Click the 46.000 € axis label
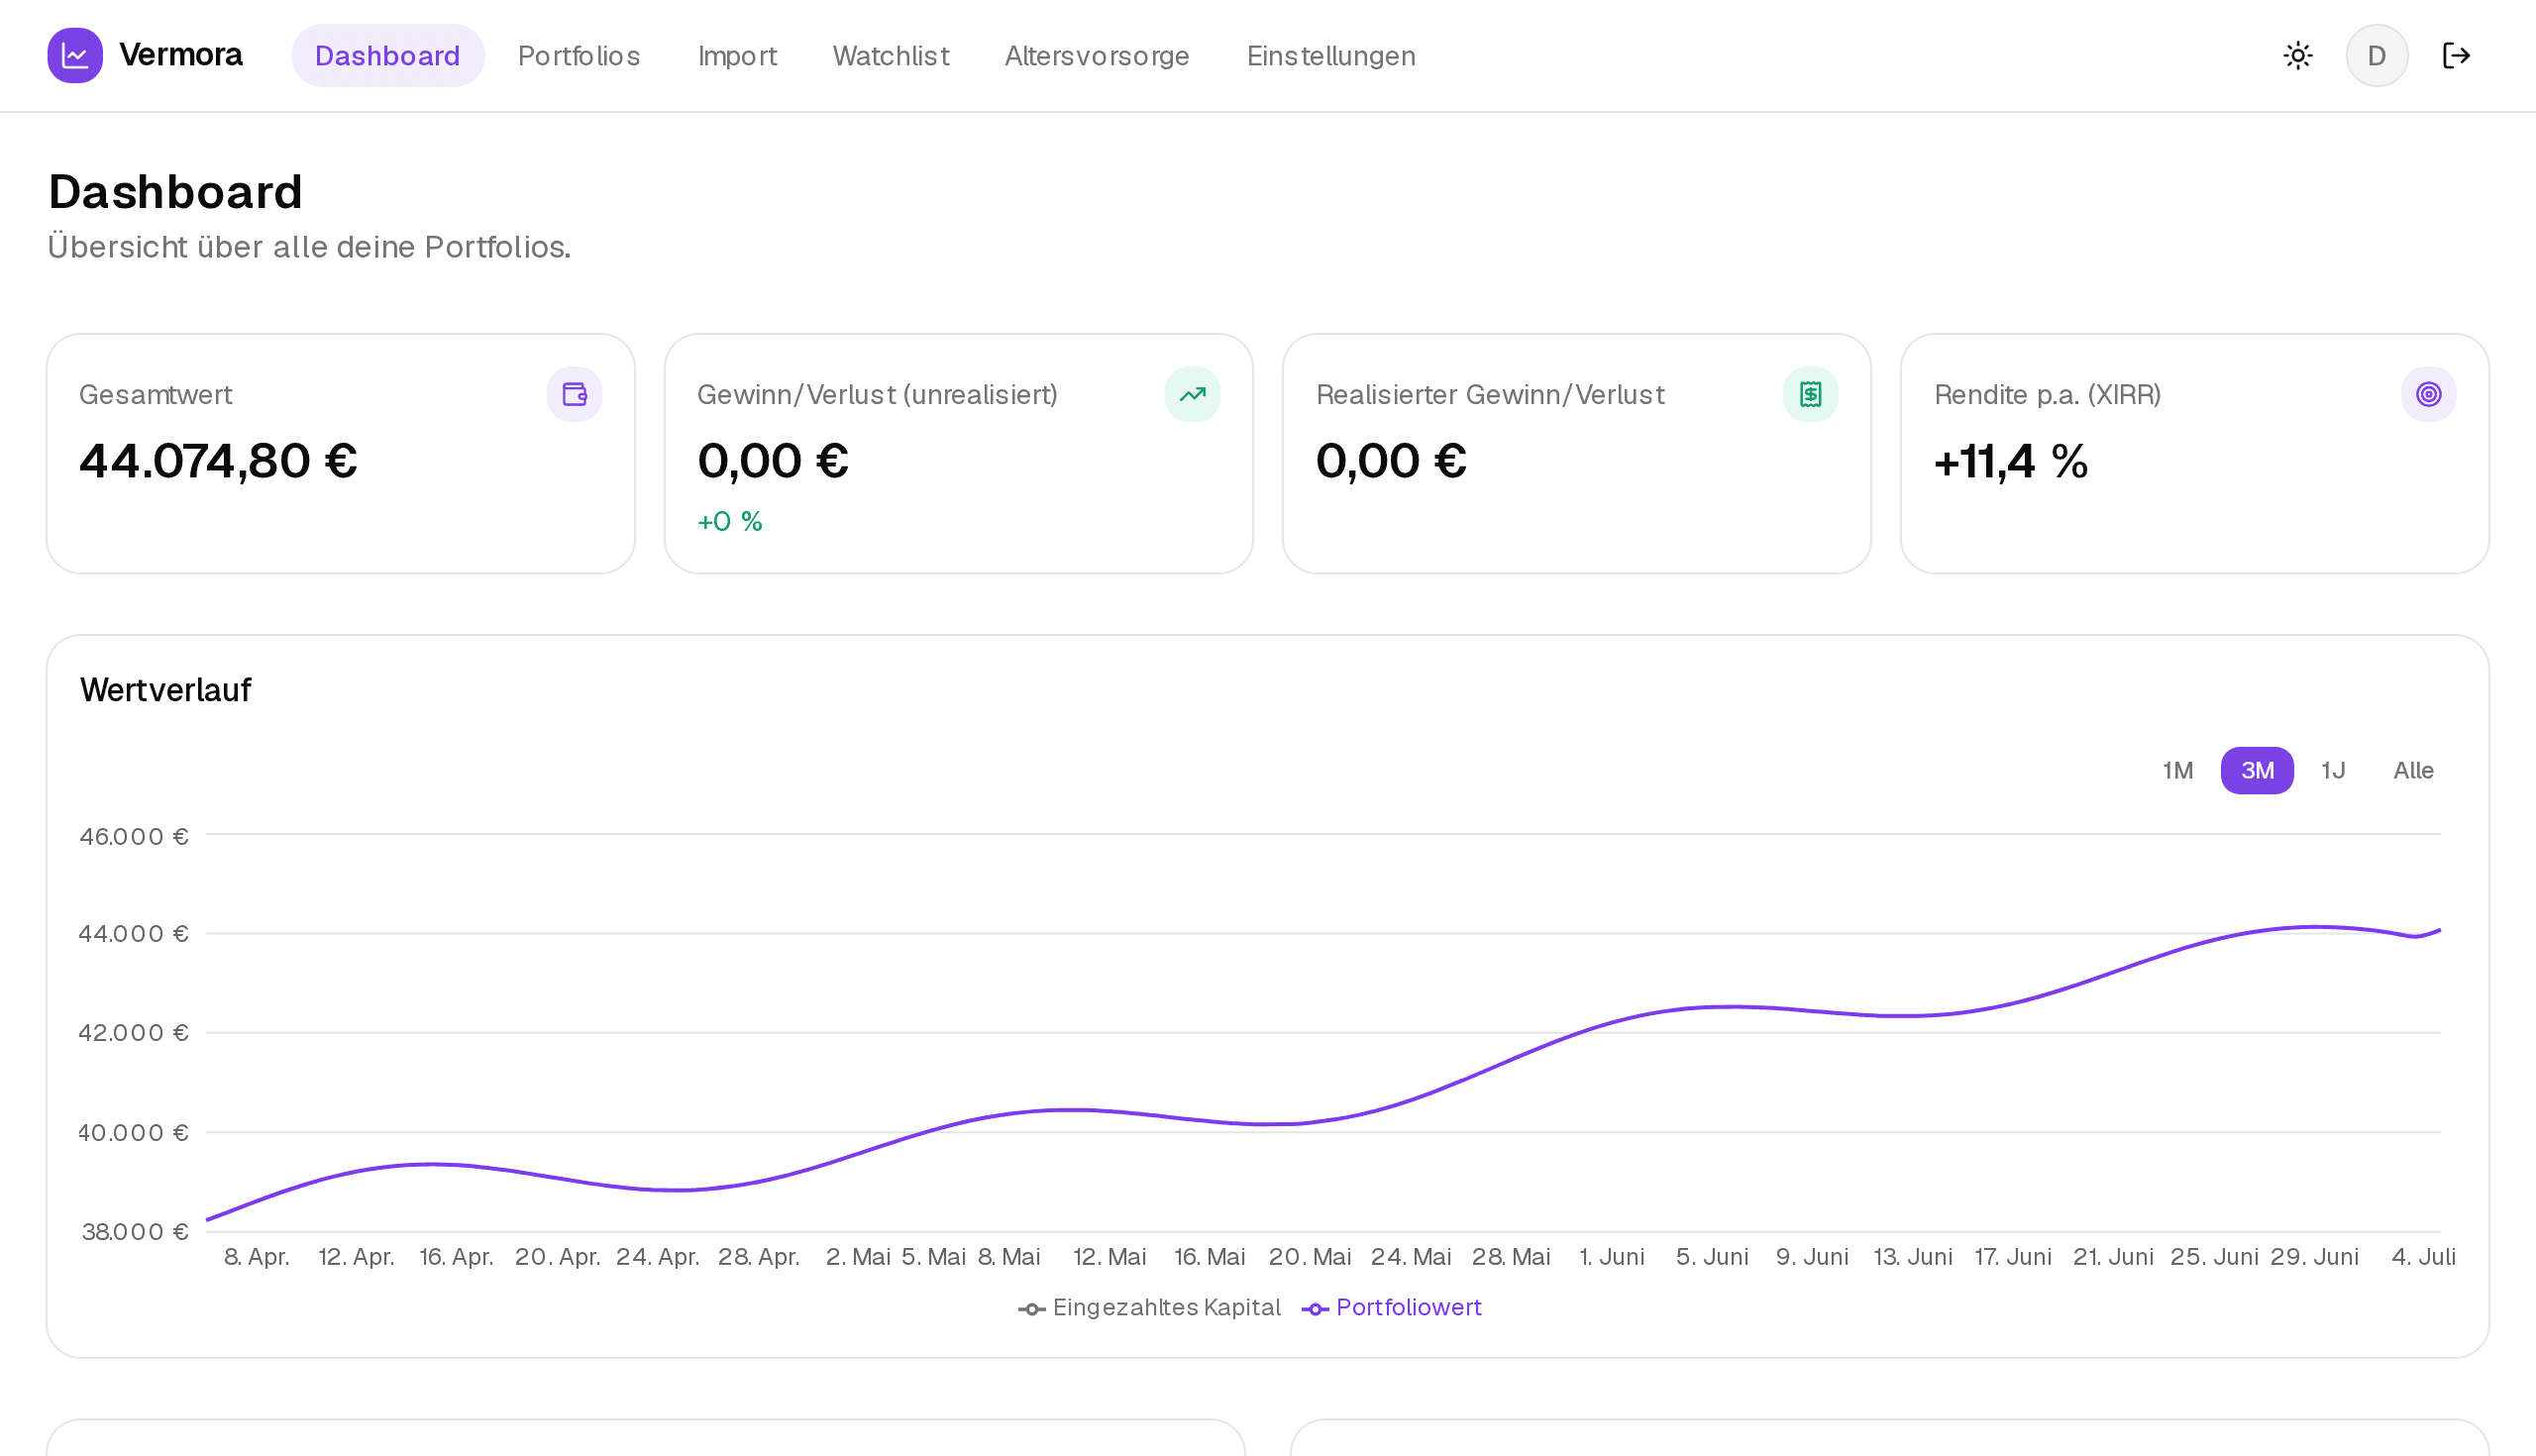 (134, 836)
